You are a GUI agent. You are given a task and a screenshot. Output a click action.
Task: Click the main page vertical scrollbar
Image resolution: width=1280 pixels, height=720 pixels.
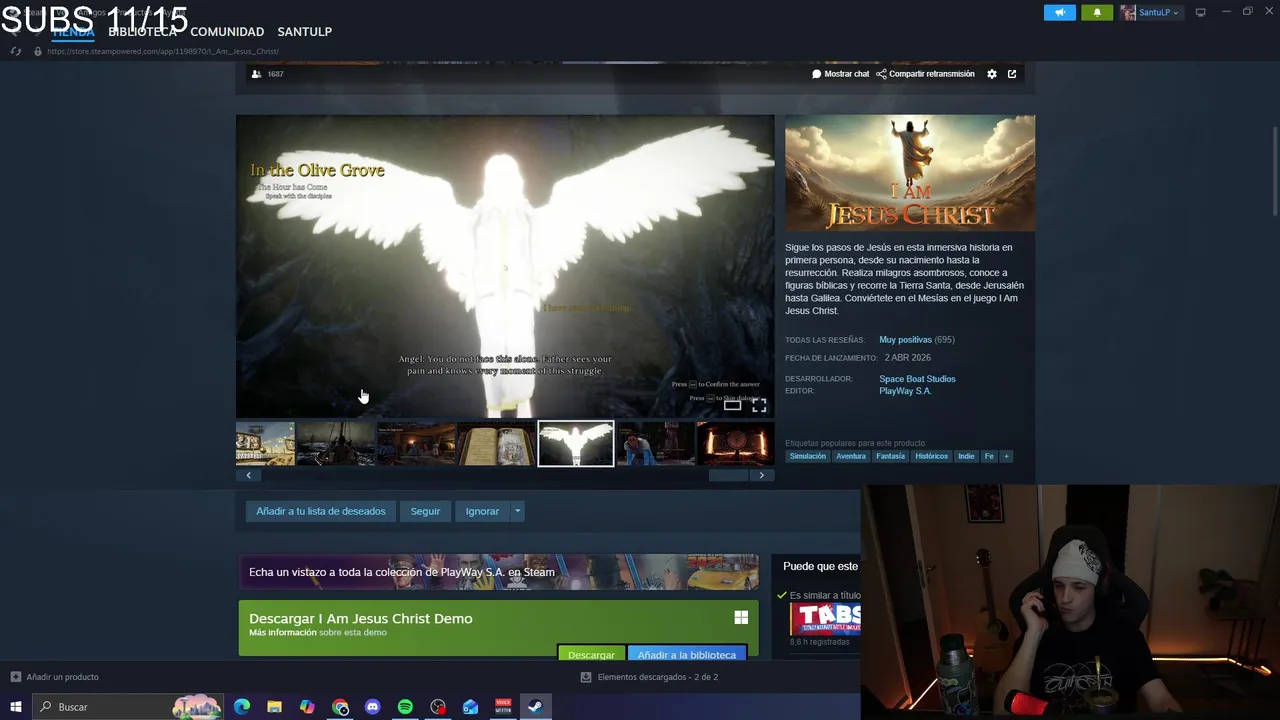(1274, 170)
